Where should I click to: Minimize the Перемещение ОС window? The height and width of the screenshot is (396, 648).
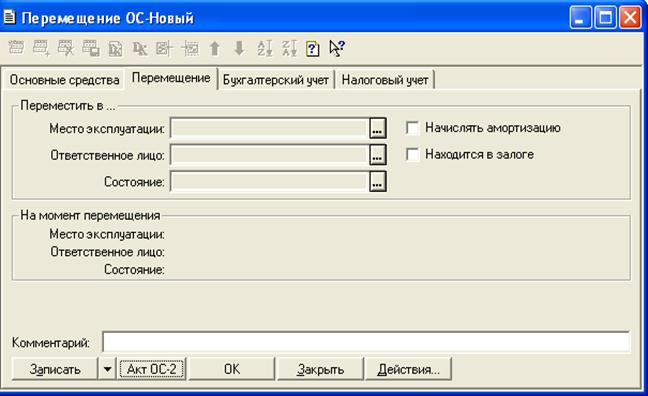click(x=580, y=17)
